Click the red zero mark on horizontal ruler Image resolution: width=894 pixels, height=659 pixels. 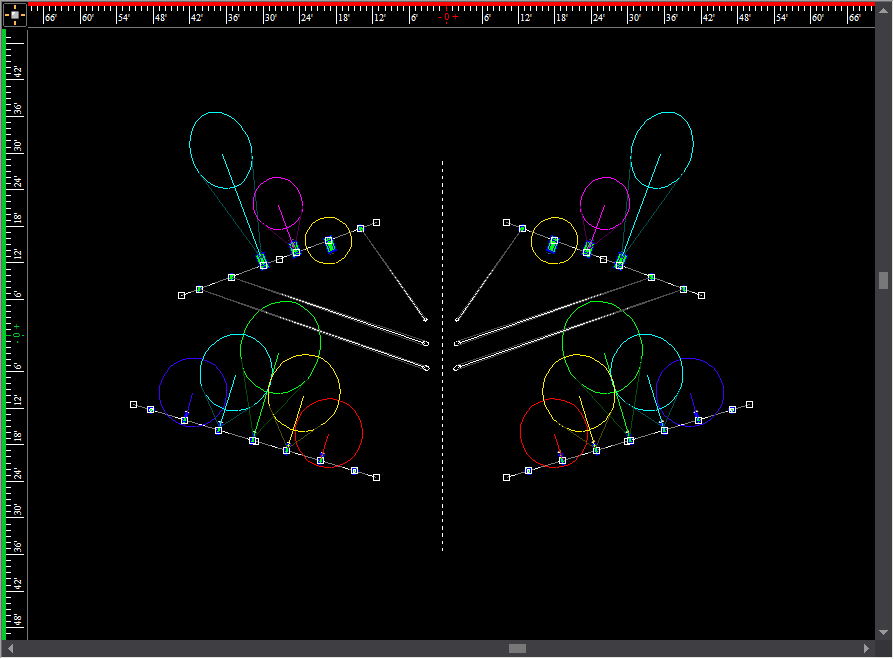pyautogui.click(x=448, y=17)
